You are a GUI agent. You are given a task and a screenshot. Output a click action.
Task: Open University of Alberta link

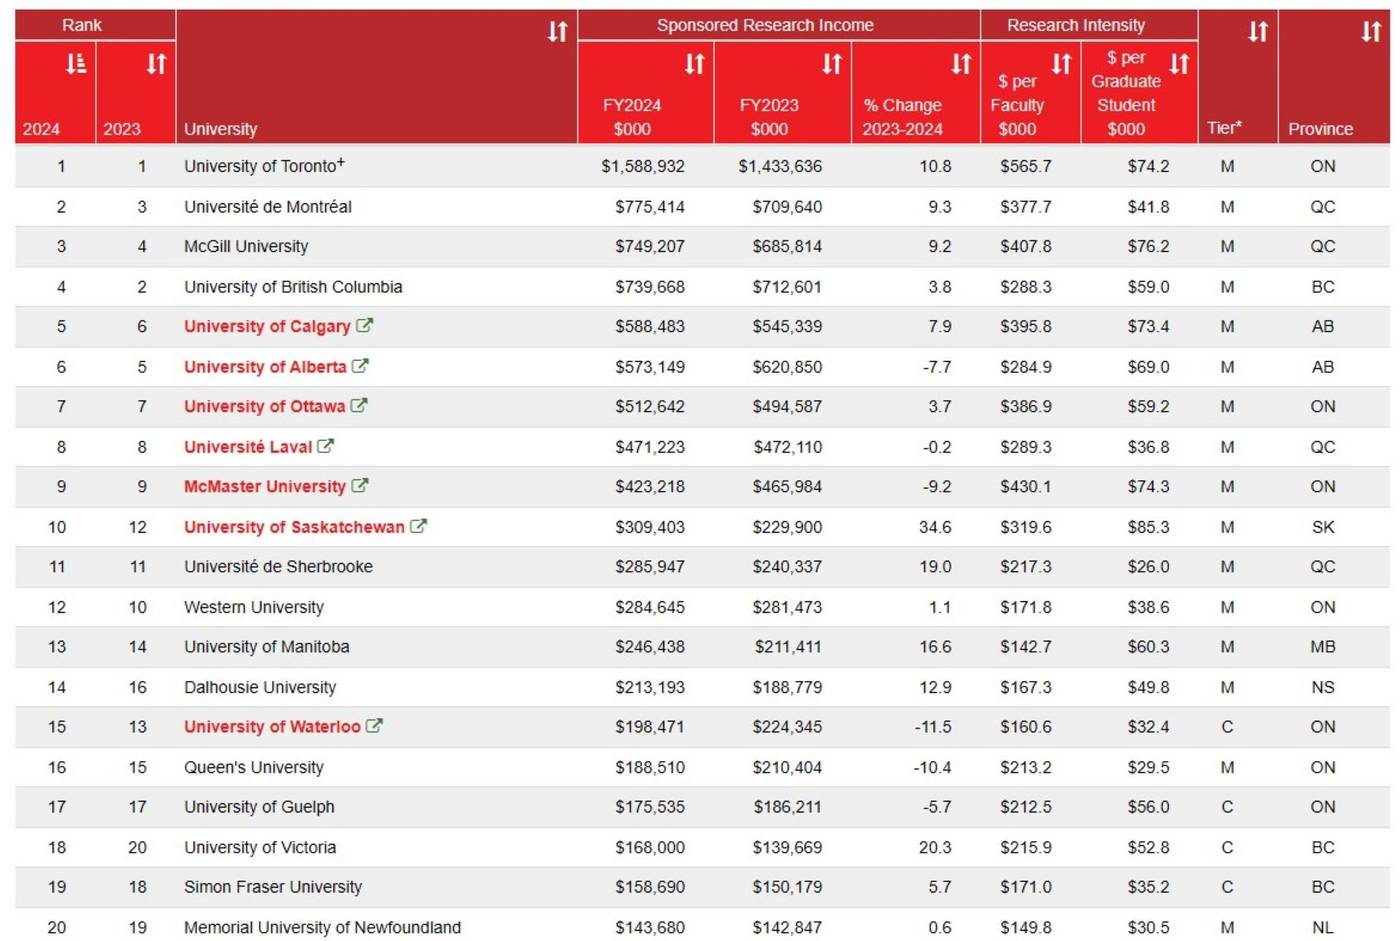point(264,367)
